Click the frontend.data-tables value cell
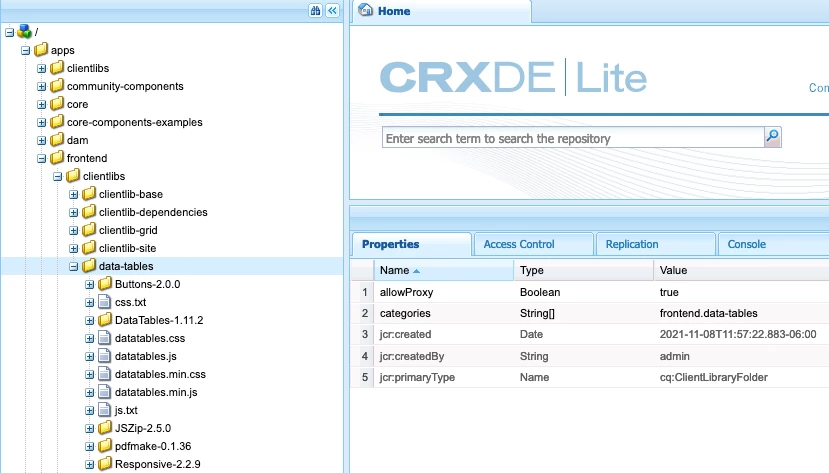 coord(708,313)
